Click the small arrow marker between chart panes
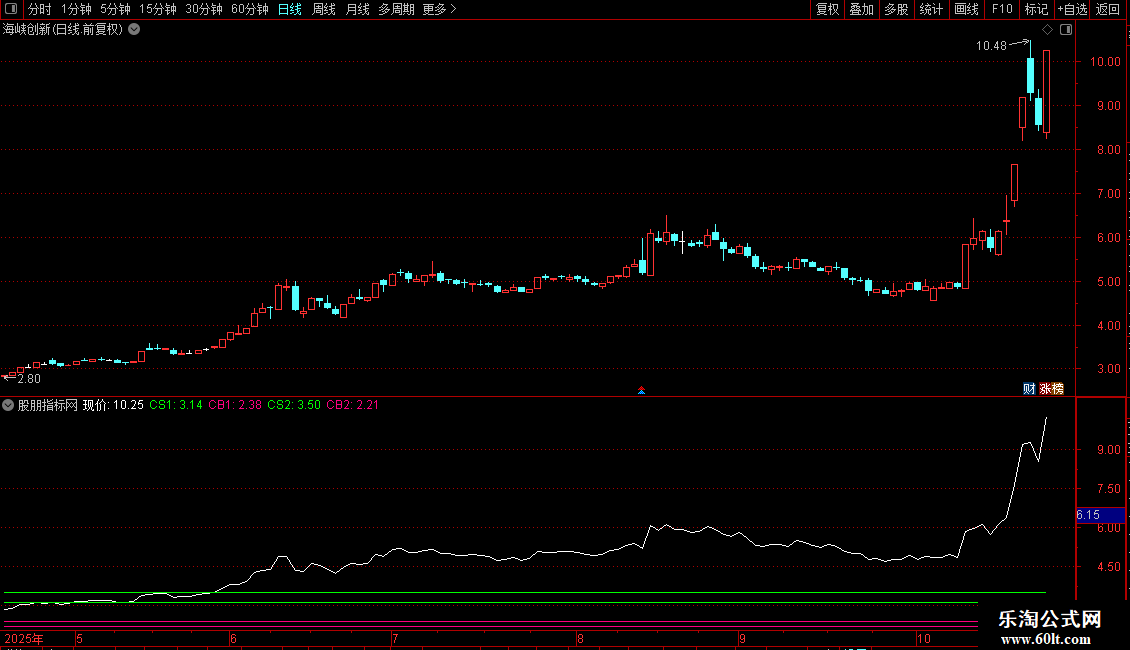This screenshot has width=1130, height=650. coord(641,390)
